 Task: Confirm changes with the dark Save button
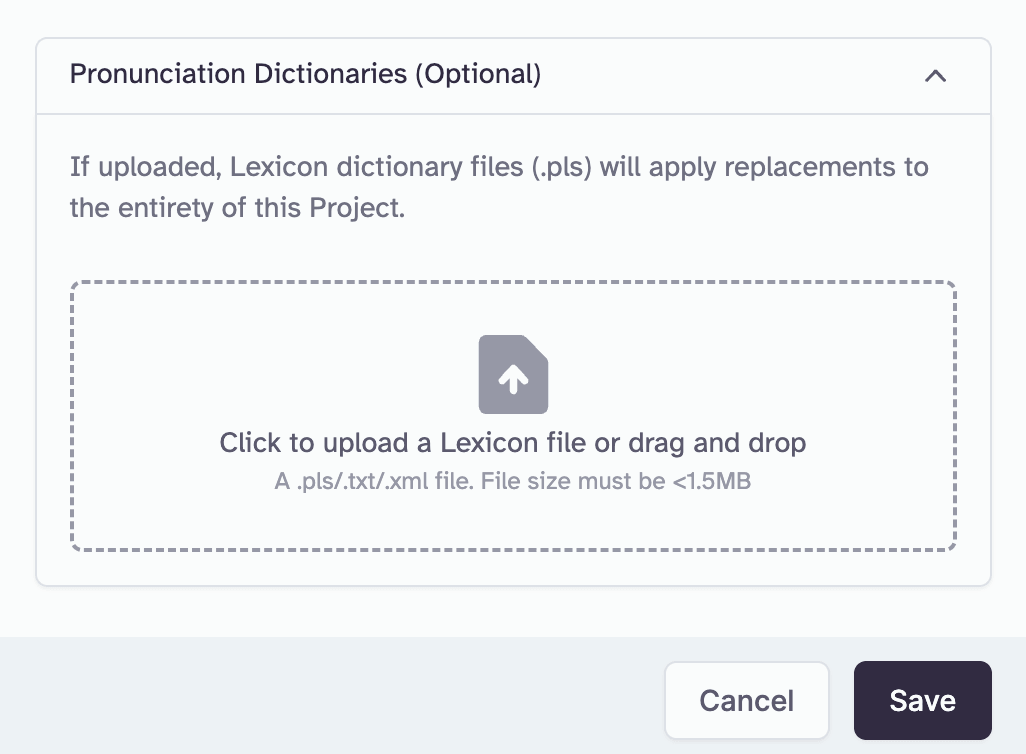(x=921, y=700)
